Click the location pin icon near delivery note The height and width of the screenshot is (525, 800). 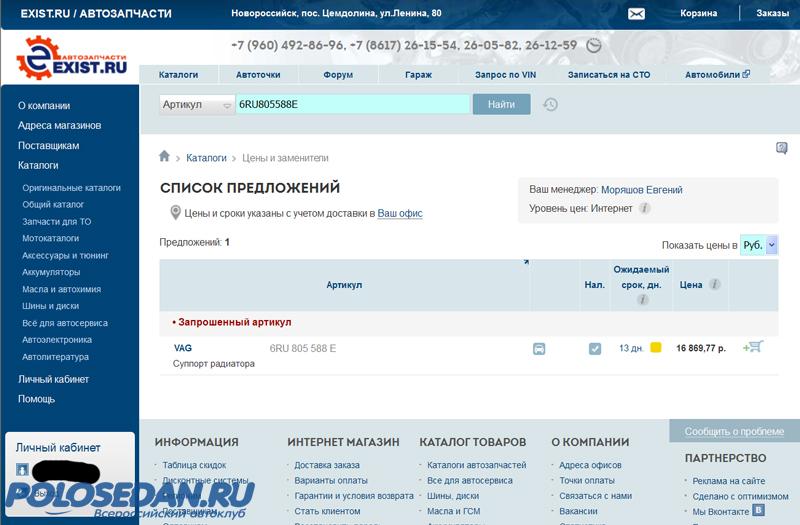pyautogui.click(x=175, y=213)
